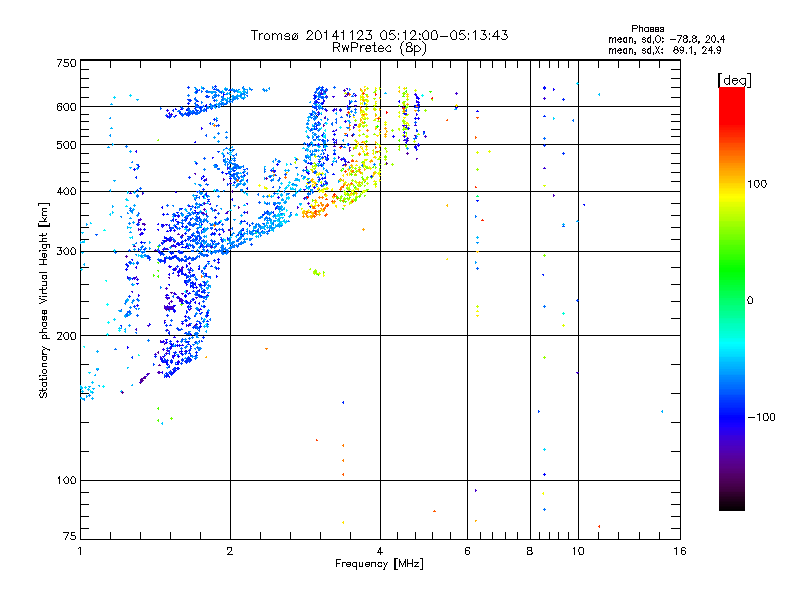Click the y-axis tick label '100'
800x600 pixels.
[66, 480]
